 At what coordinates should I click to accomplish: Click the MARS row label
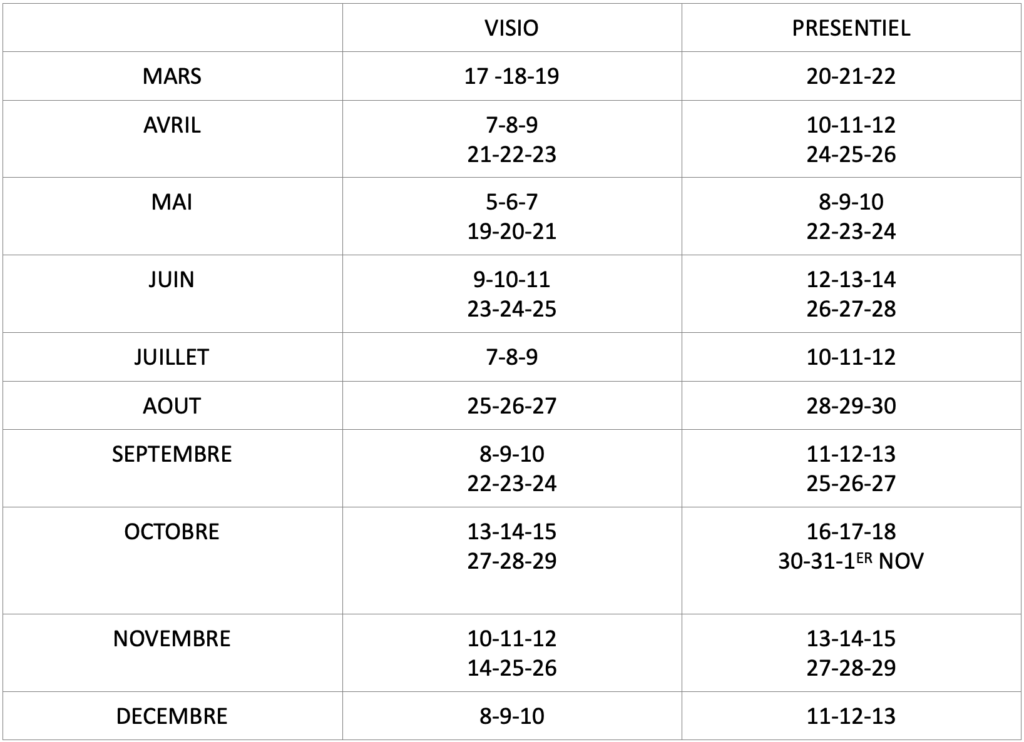[x=172, y=76]
